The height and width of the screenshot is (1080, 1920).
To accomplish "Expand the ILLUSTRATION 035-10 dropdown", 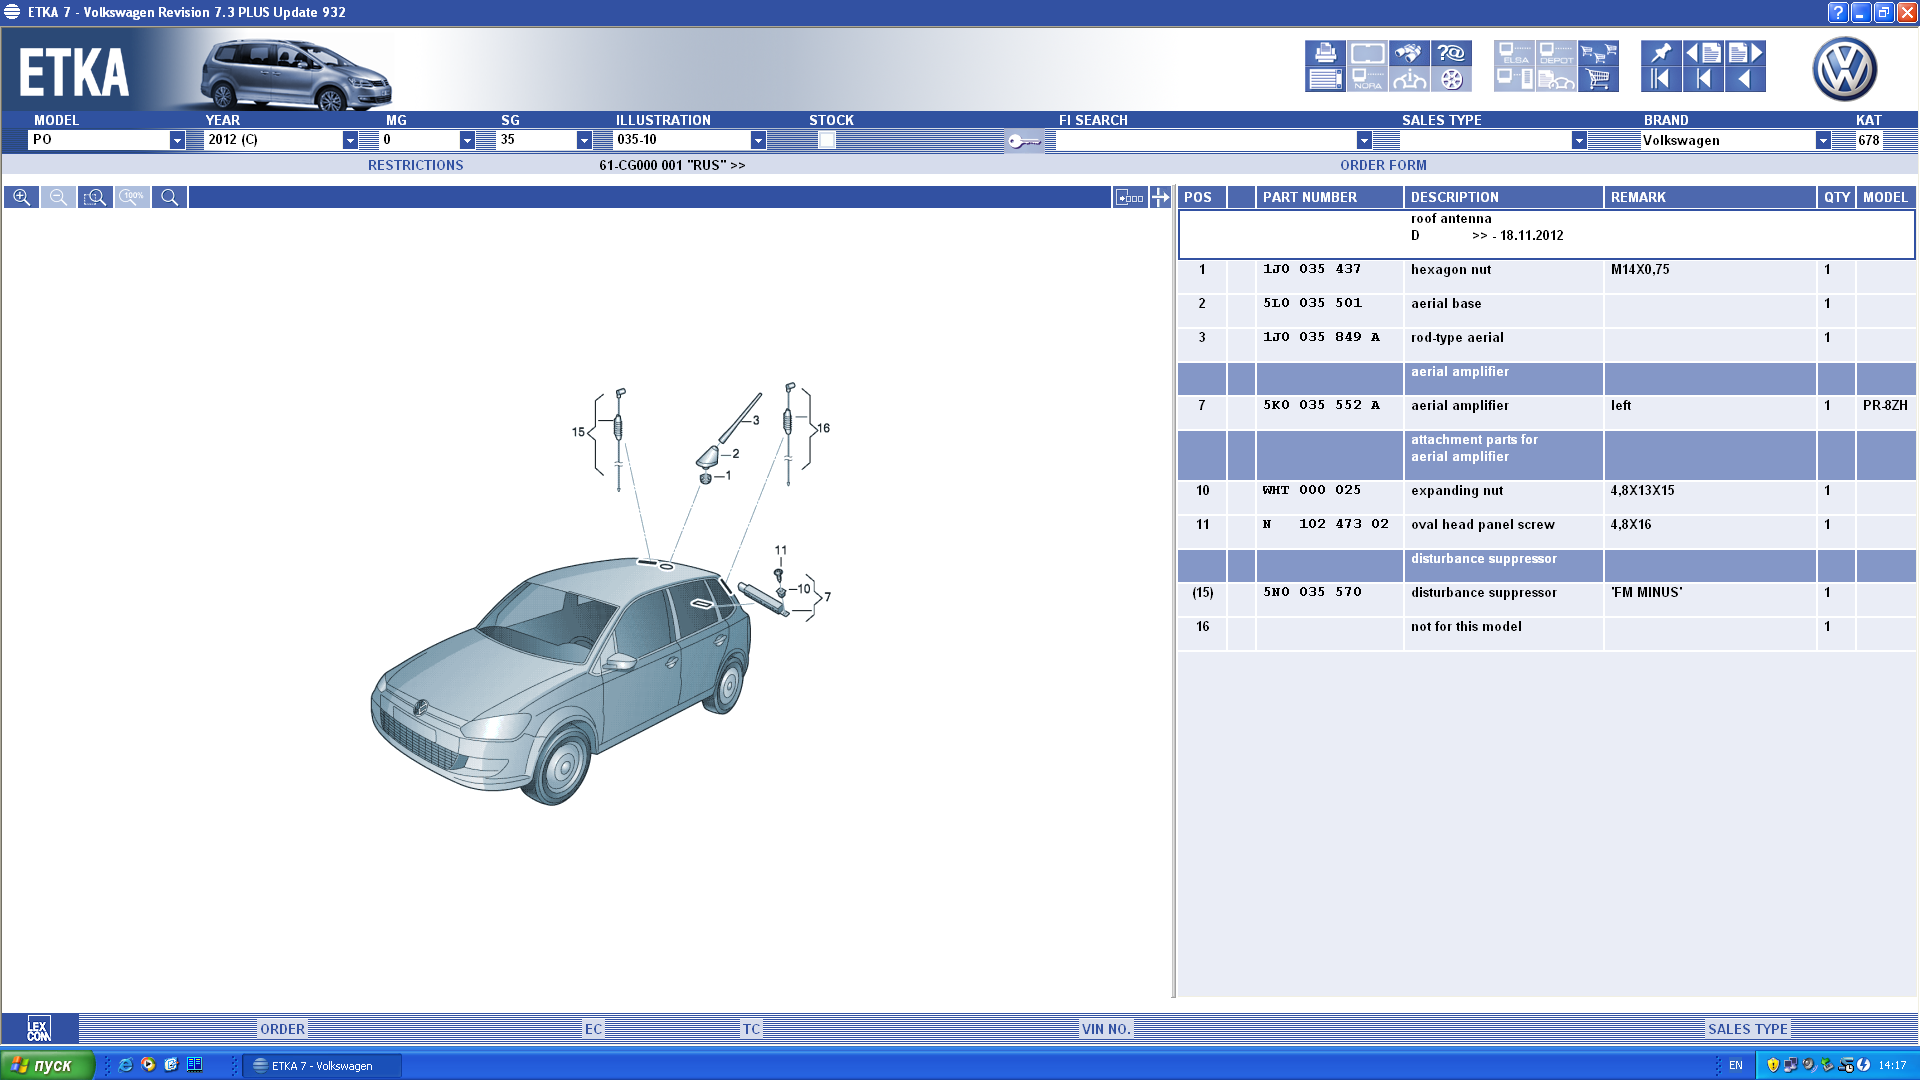I will 758,140.
